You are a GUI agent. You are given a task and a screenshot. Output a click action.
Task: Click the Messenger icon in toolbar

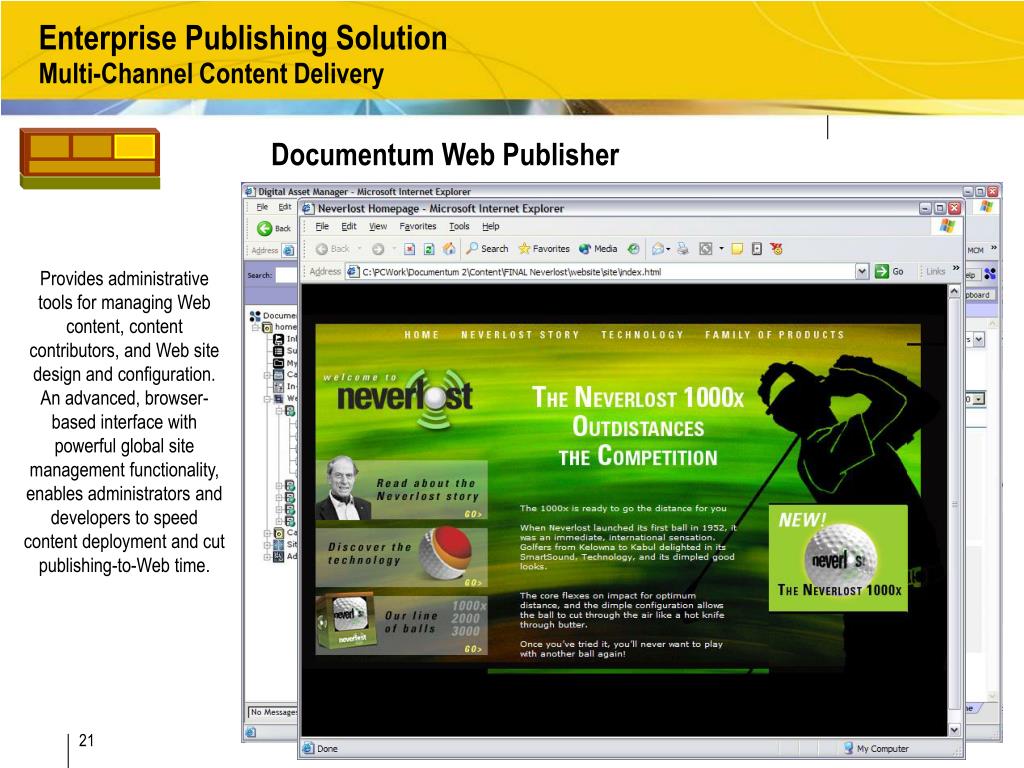click(757, 249)
